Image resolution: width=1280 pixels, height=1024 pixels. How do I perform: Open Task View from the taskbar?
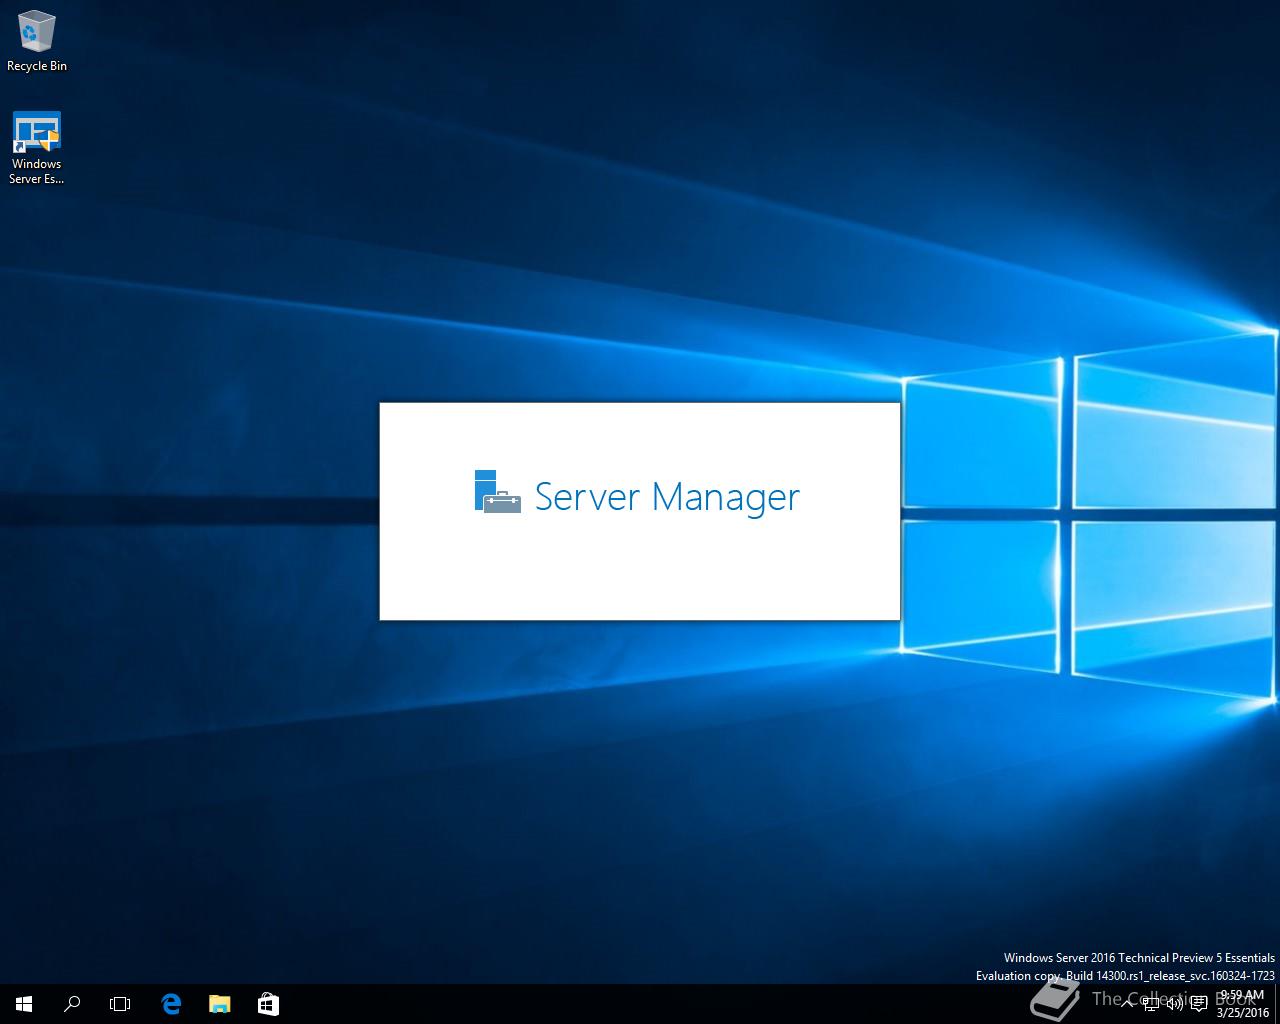coord(120,1004)
